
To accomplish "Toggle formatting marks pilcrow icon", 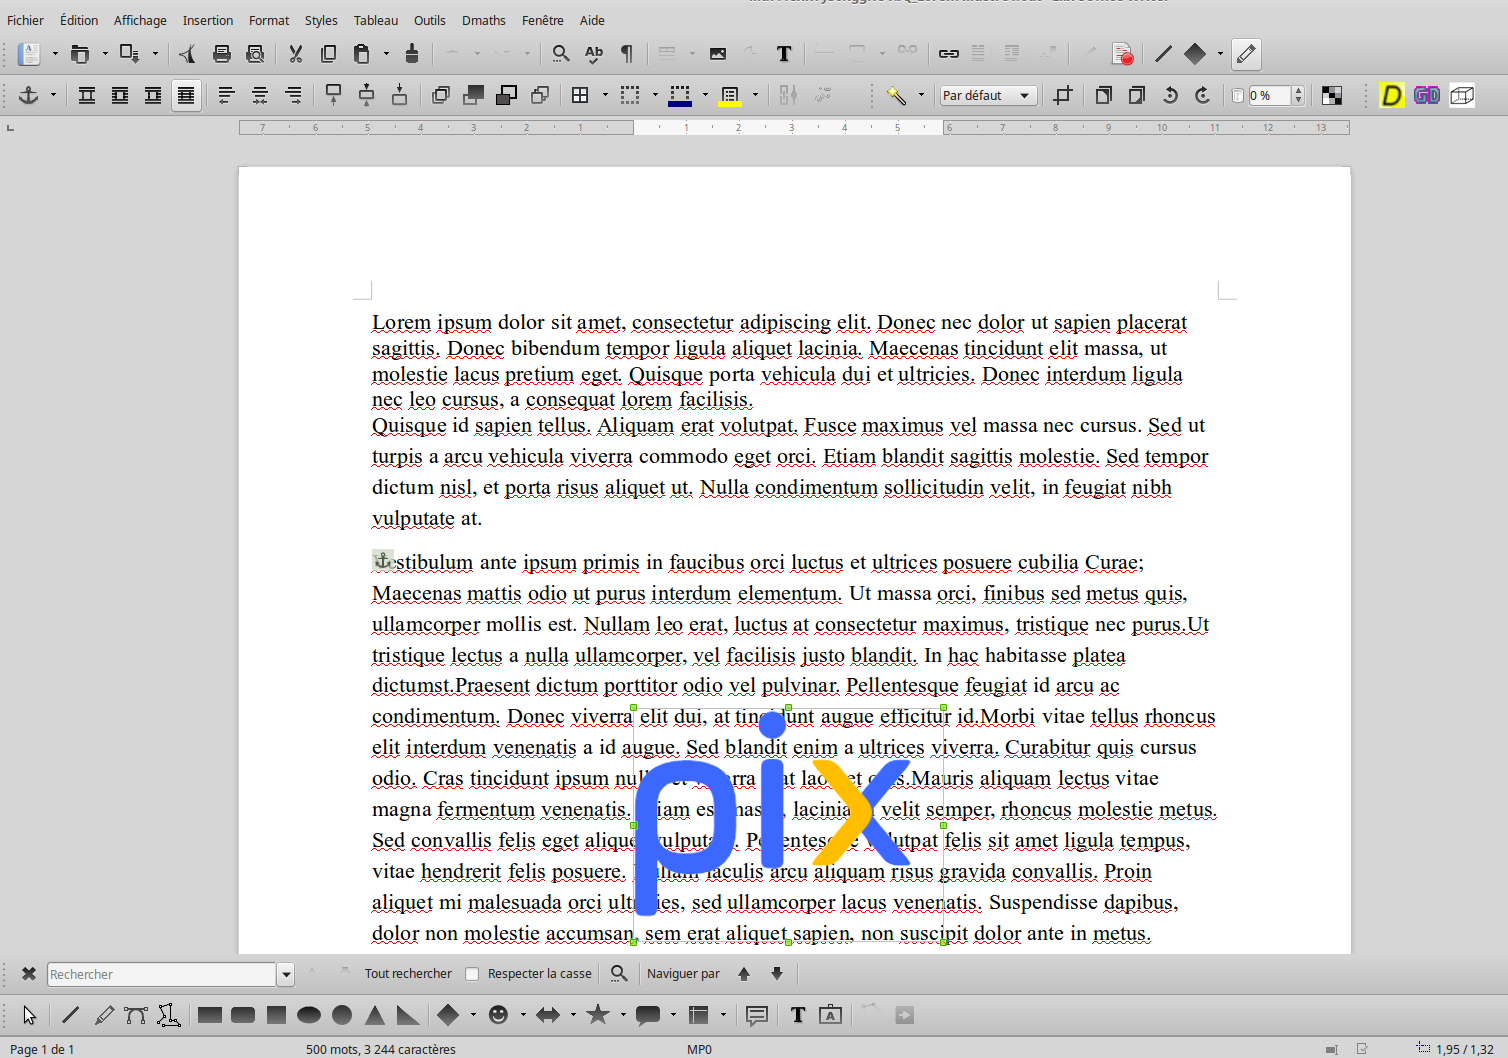I will 627,54.
